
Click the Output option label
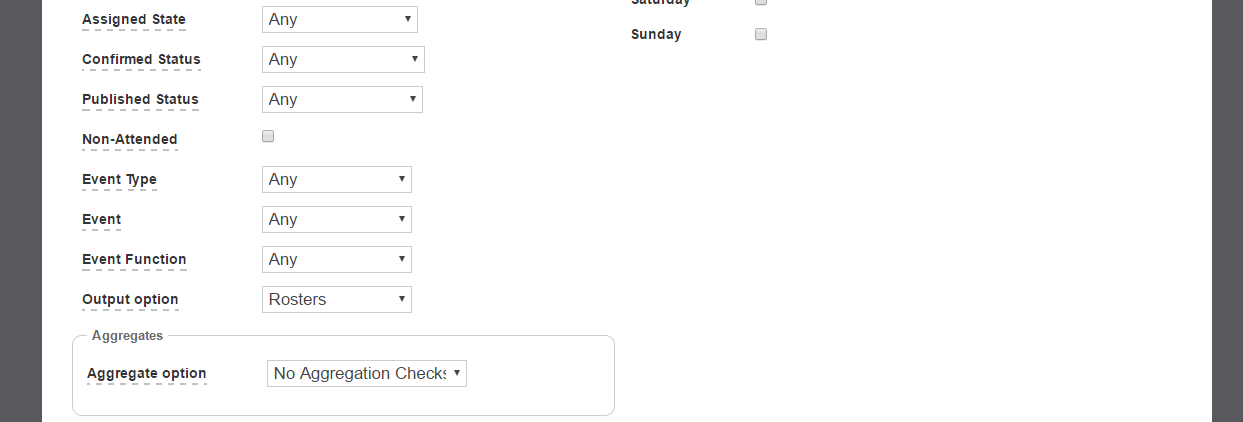click(x=130, y=299)
